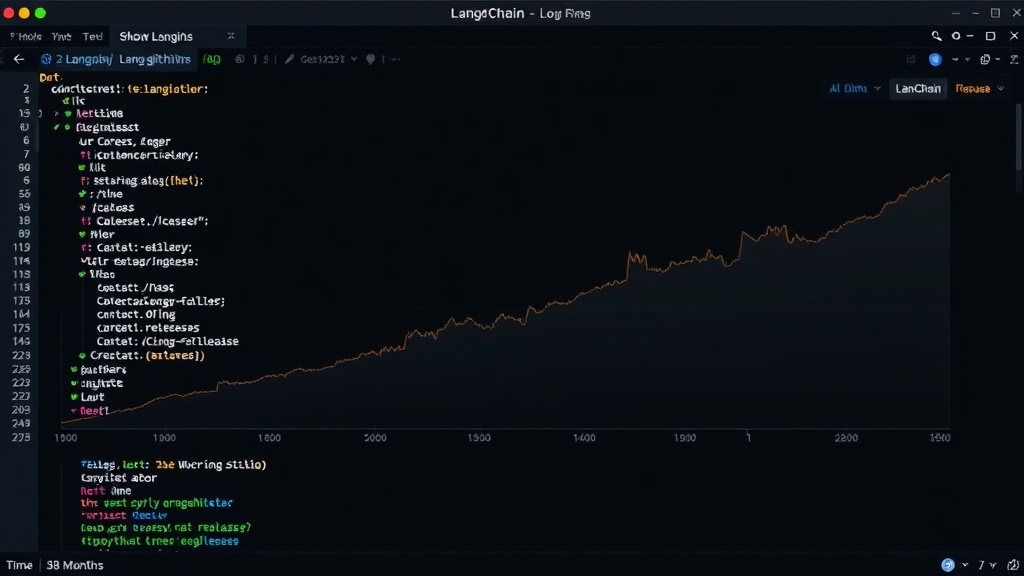Click the log line ending in 'Woering stilo)'
1024x576 pixels.
pyautogui.click(x=174, y=465)
